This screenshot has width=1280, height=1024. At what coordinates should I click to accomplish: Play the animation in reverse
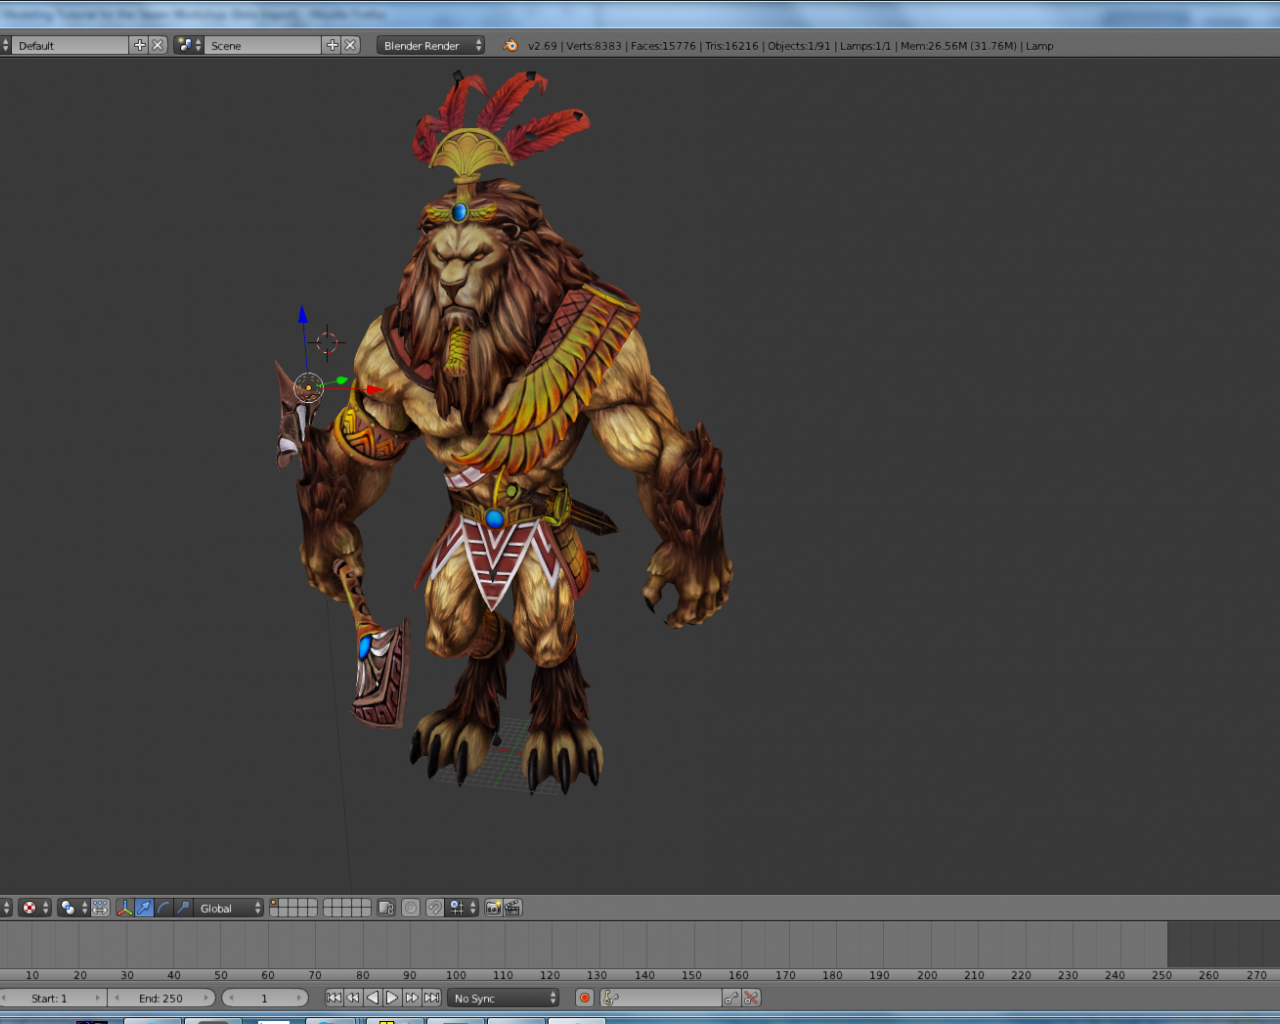[x=373, y=998]
